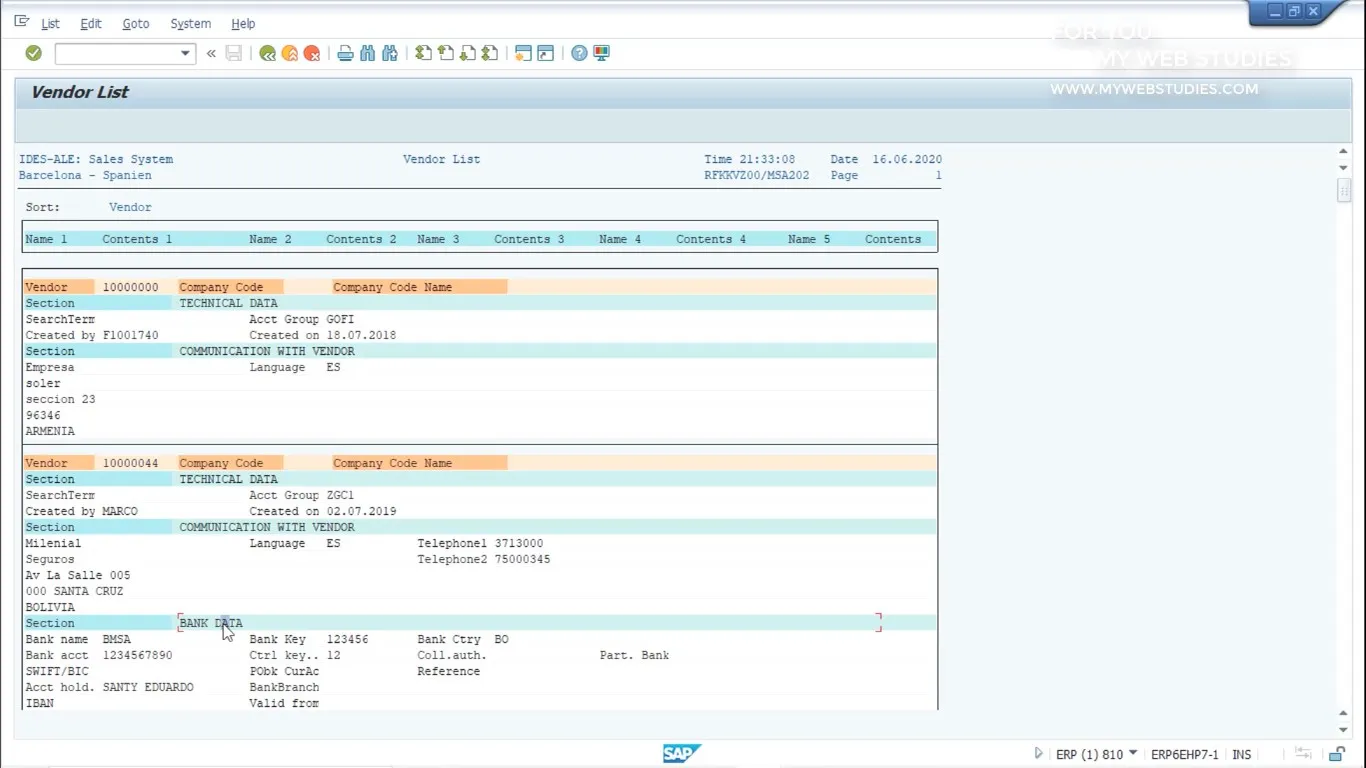1366x768 pixels.
Task: Open the transaction command field dropdown
Action: pyautogui.click(x=185, y=54)
